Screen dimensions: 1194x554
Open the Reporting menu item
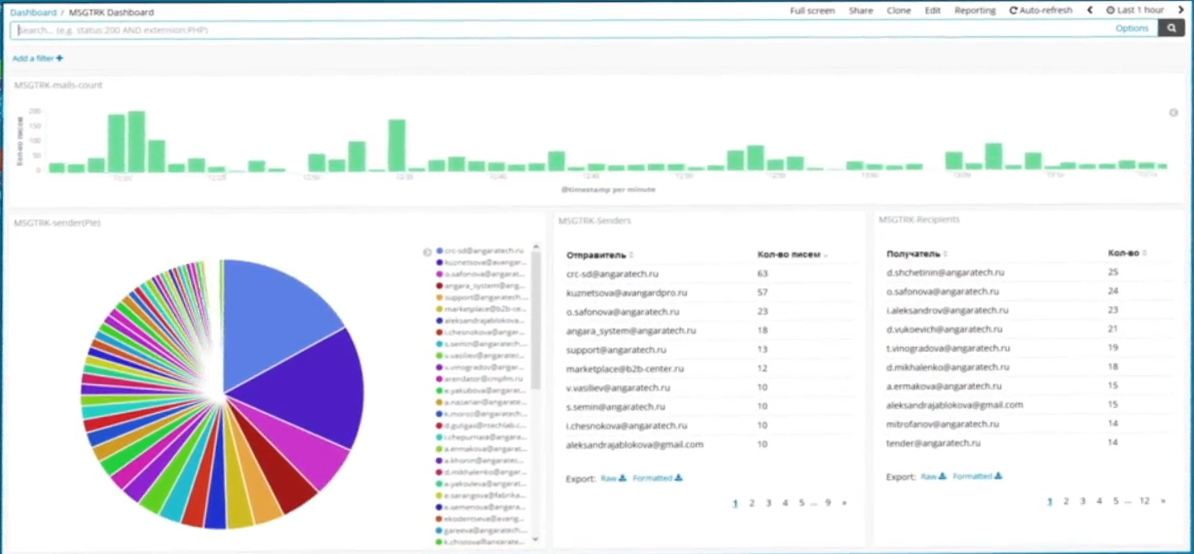975,11
